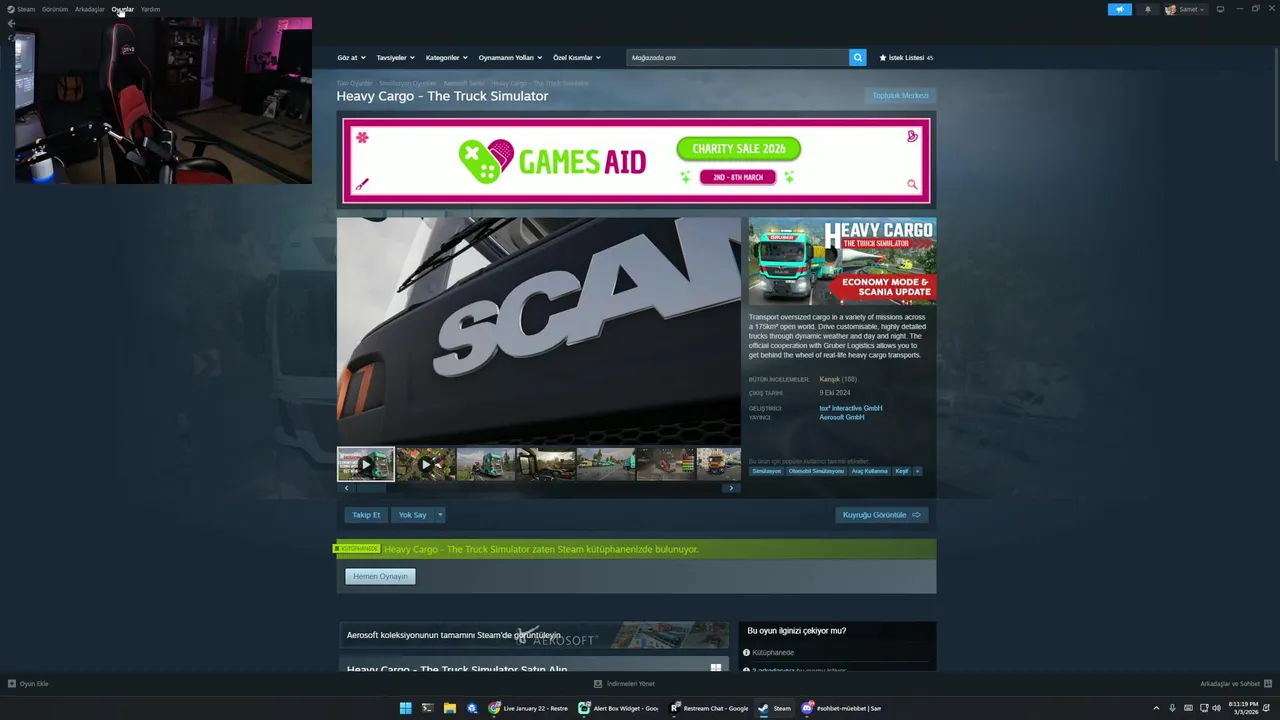Open the Yardım menu

point(150,9)
